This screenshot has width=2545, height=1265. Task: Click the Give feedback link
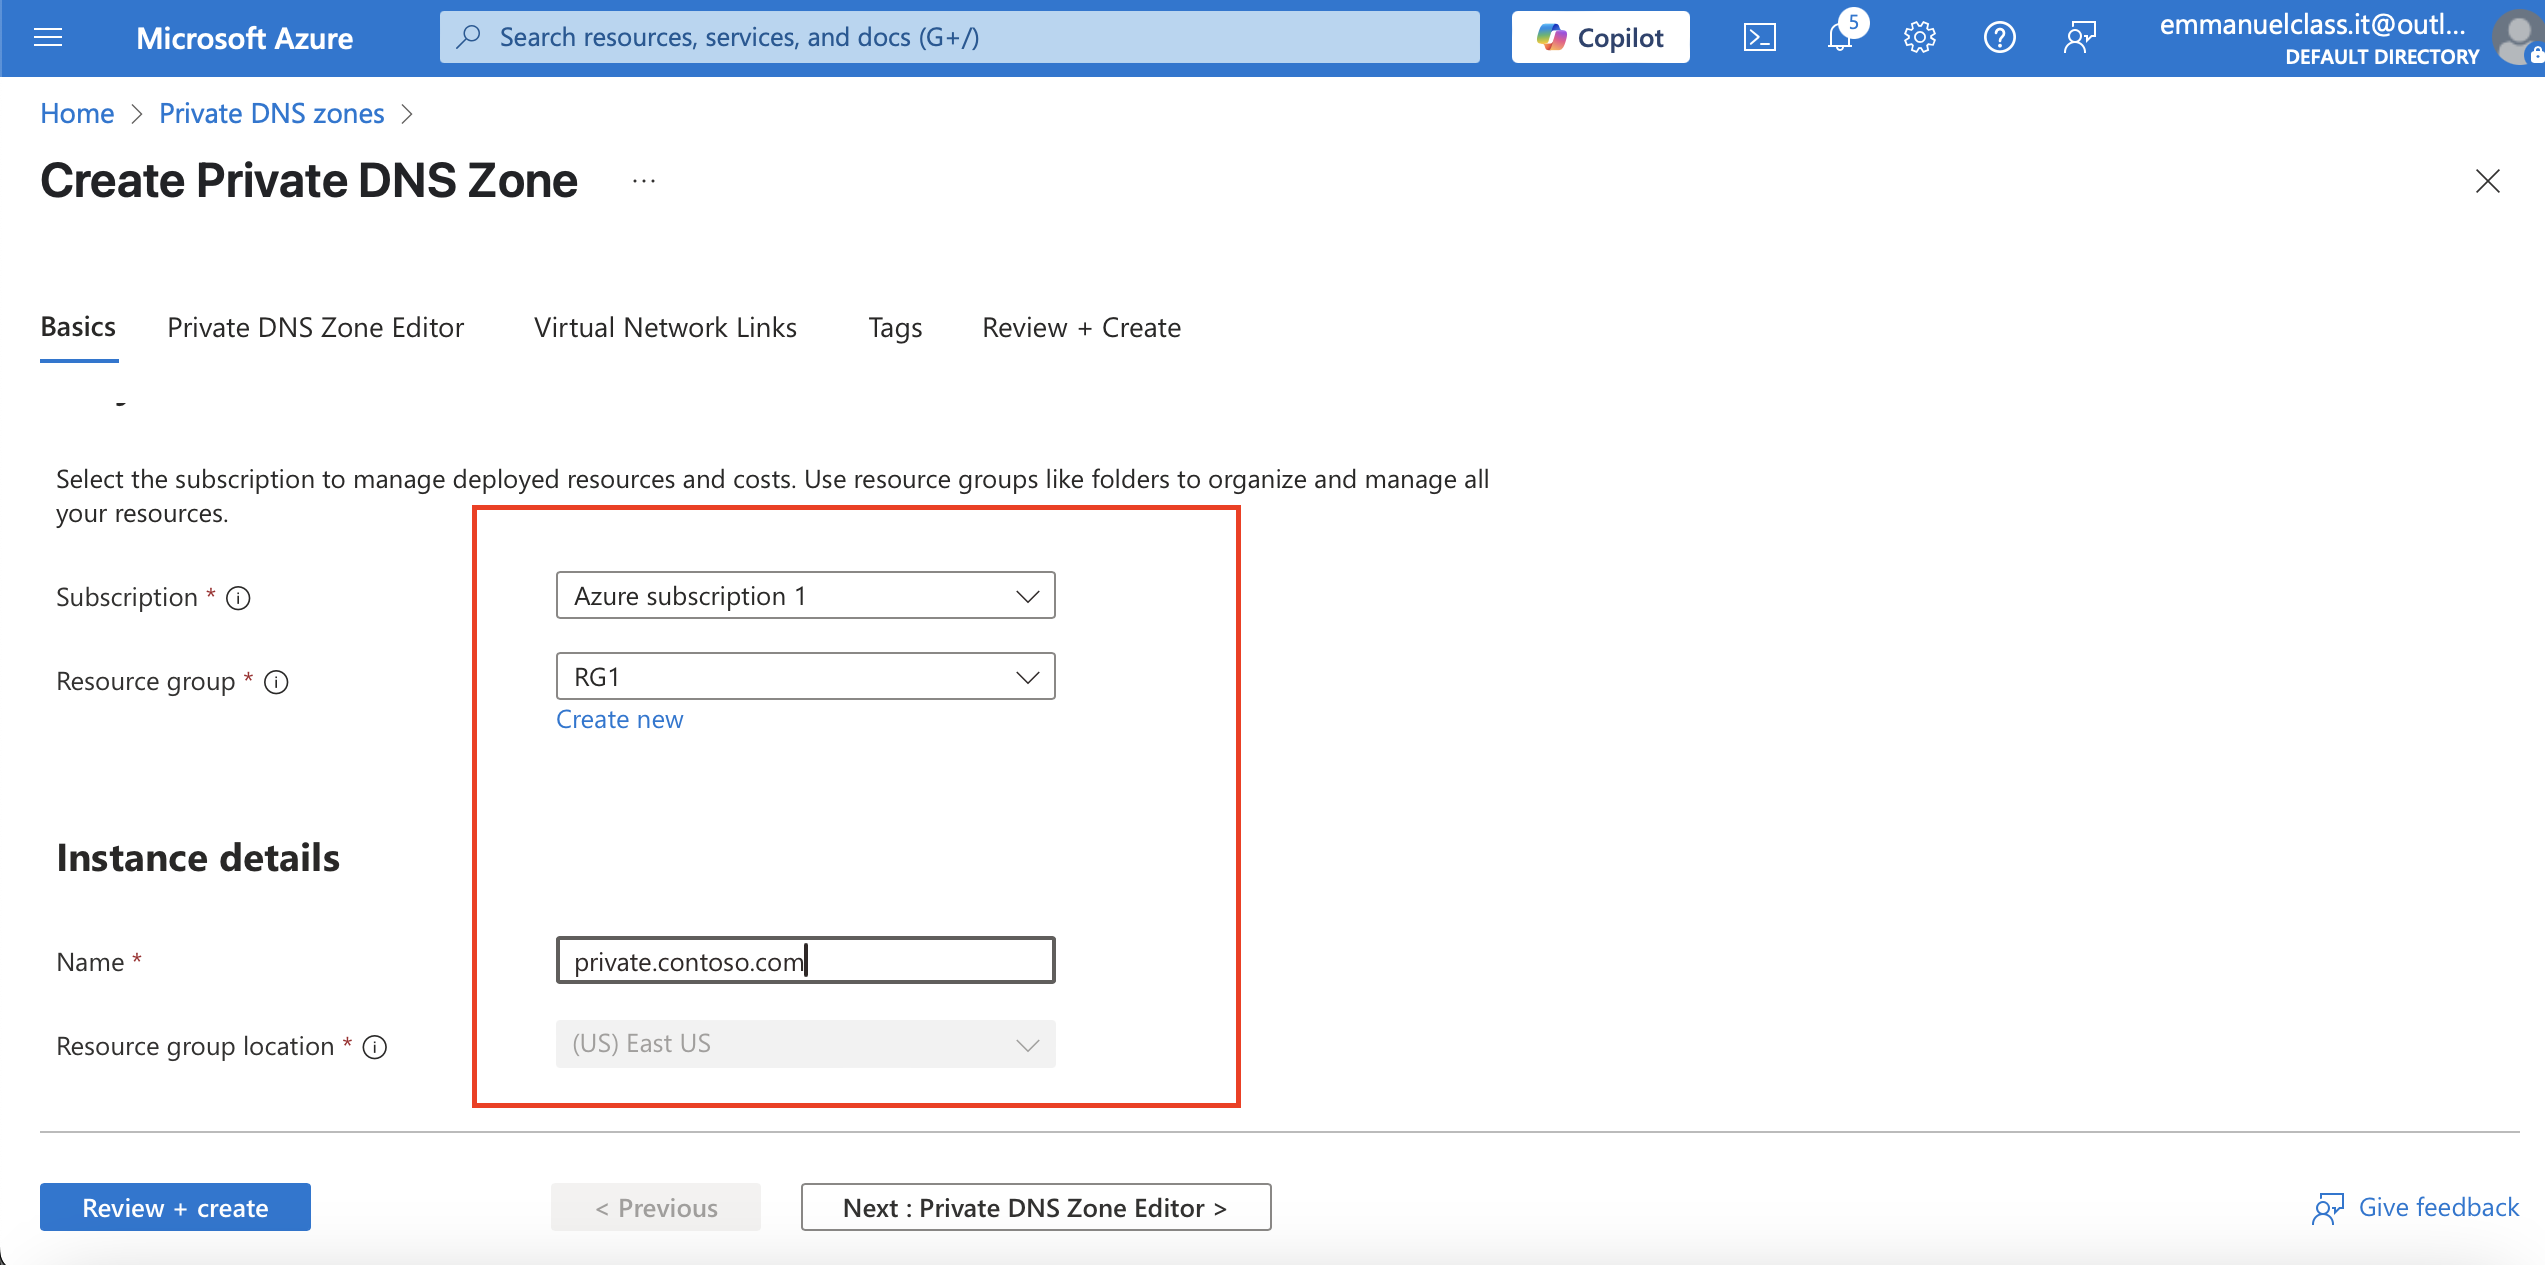[2415, 1208]
